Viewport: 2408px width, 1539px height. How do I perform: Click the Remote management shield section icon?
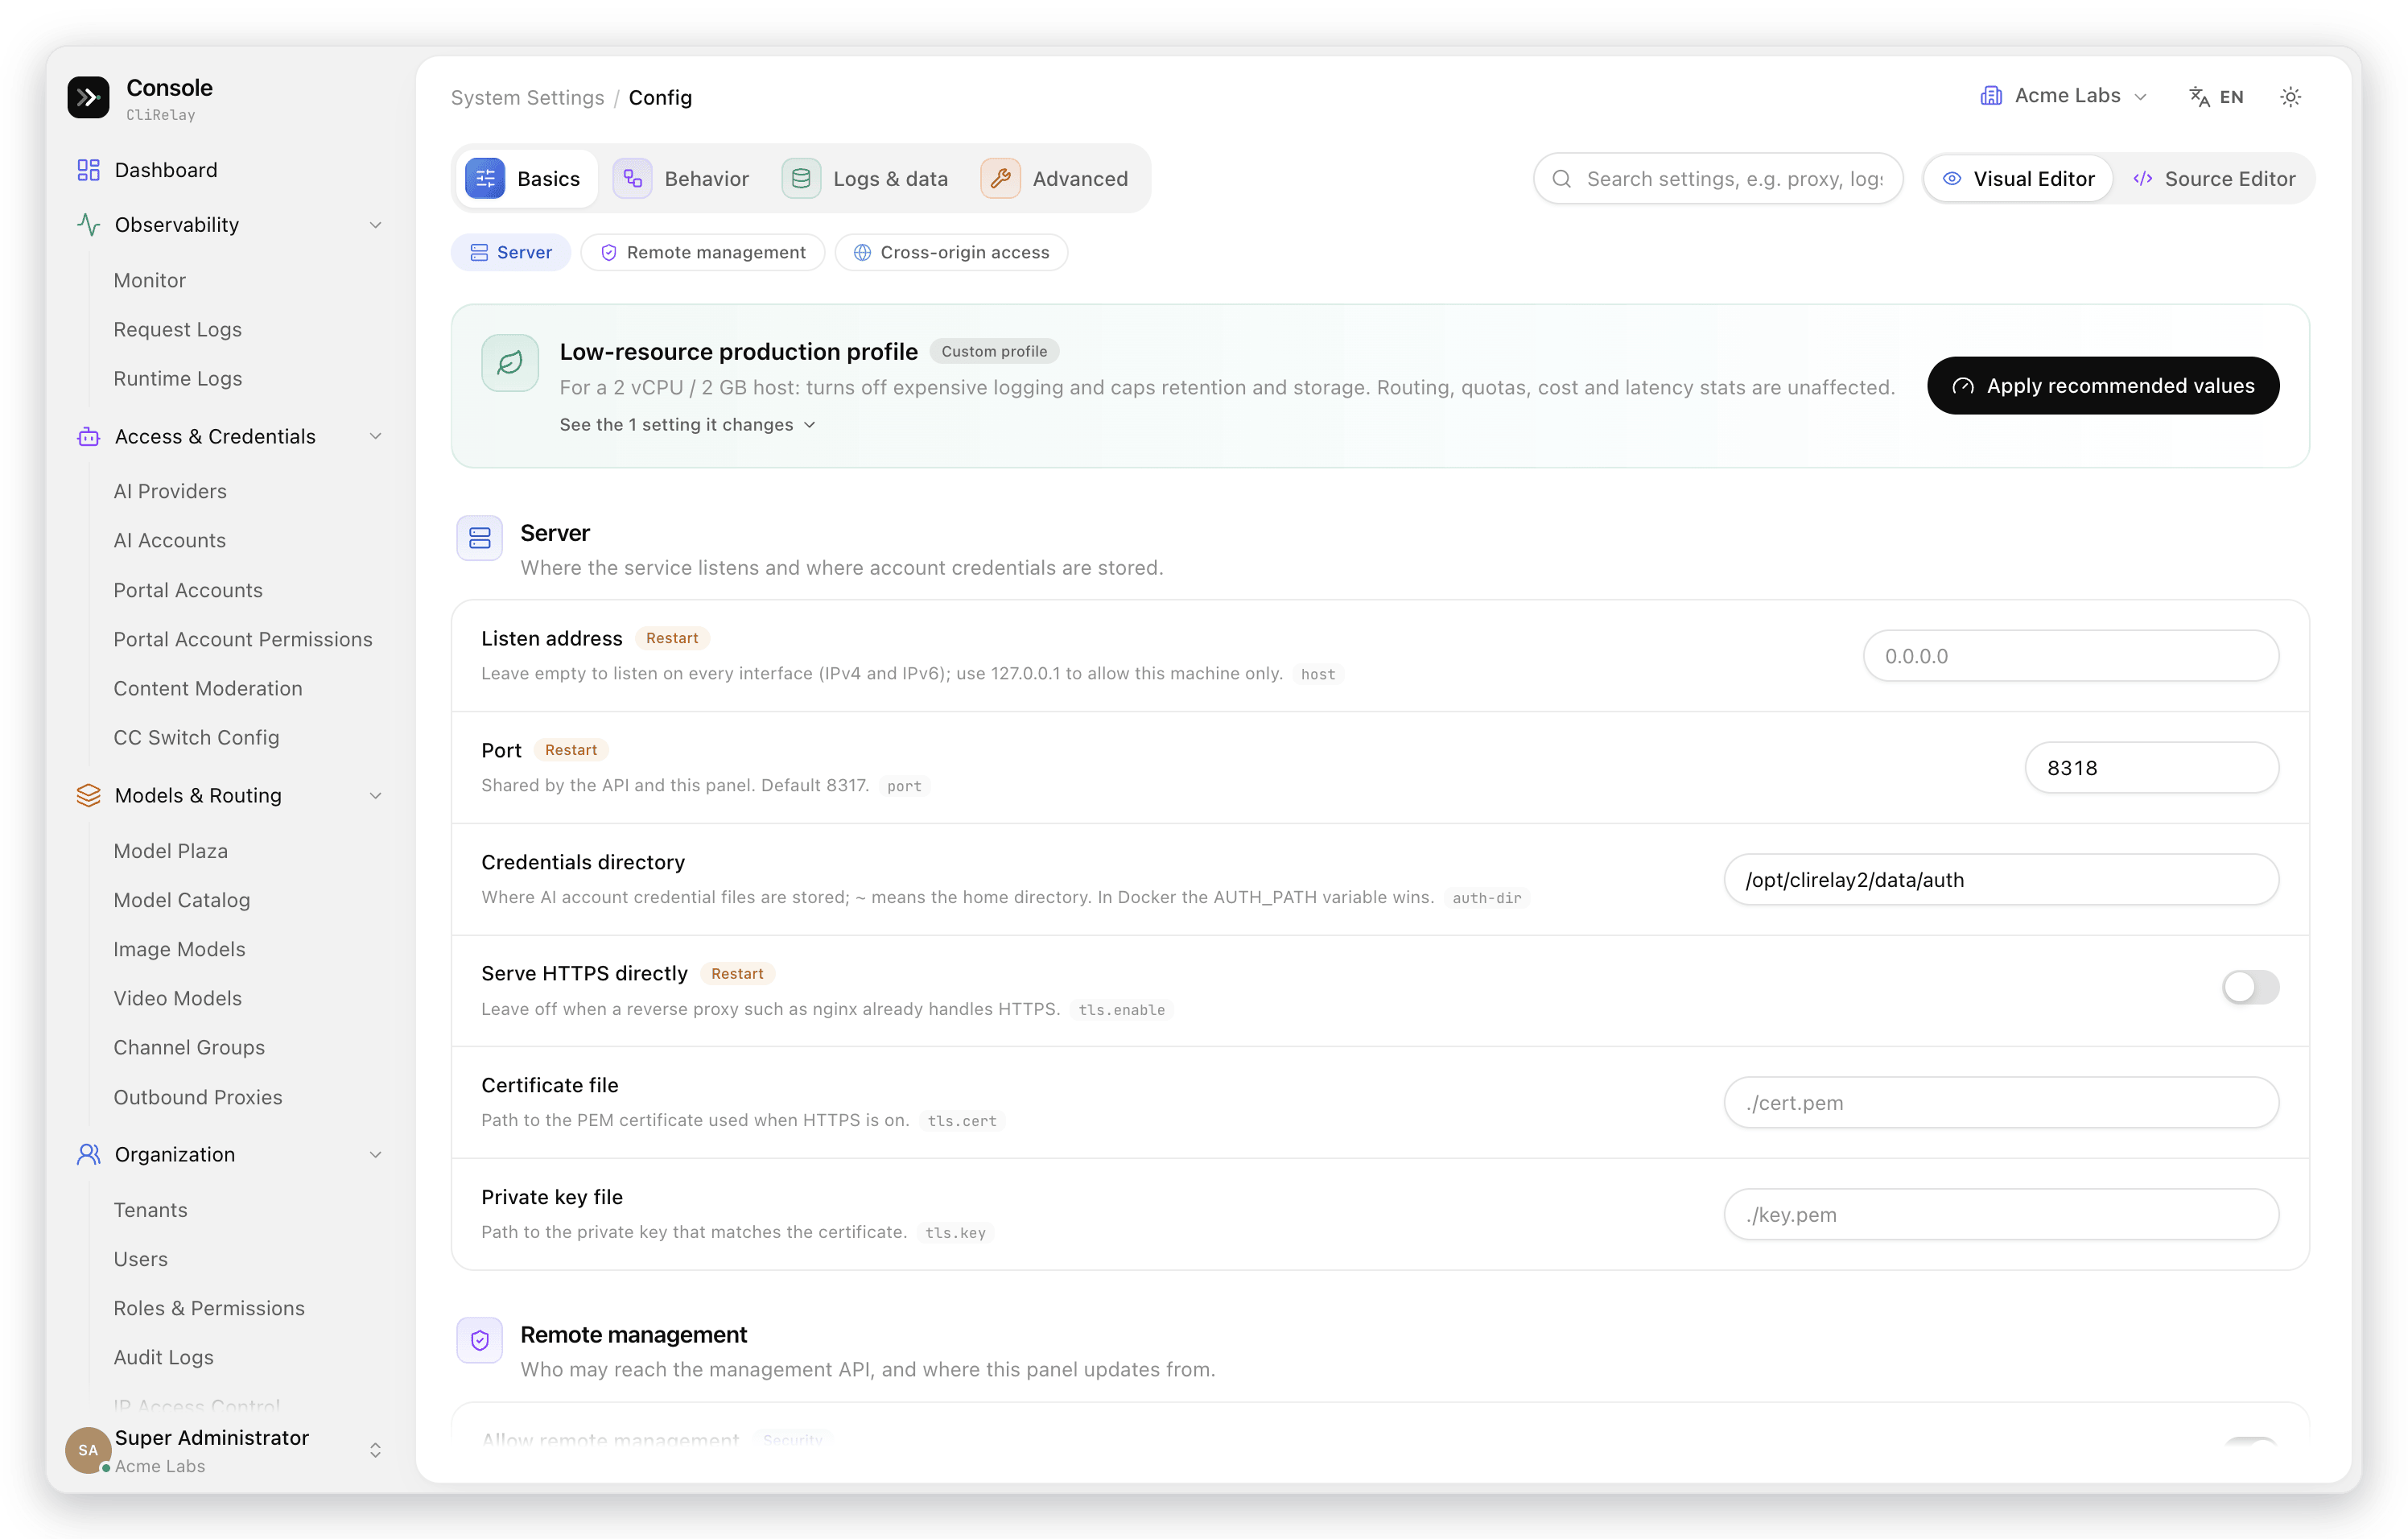480,1340
